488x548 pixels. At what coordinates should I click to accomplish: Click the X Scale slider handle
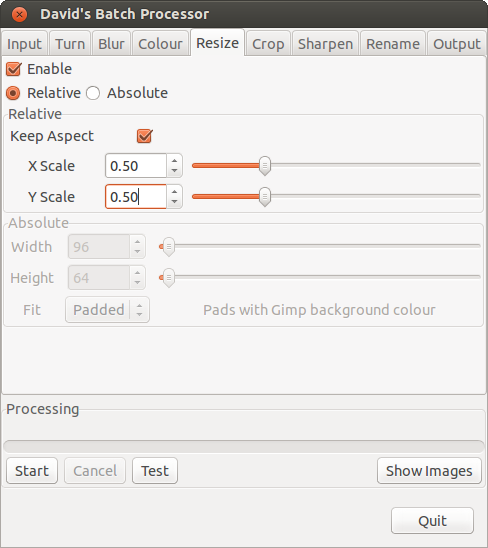pos(265,166)
